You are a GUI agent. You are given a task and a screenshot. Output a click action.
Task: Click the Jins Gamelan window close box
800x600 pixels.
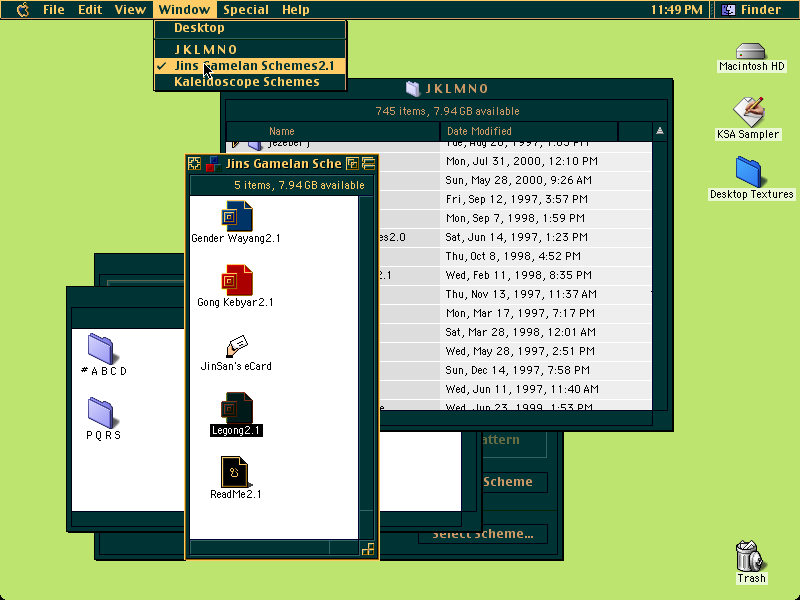pyautogui.click(x=194, y=164)
